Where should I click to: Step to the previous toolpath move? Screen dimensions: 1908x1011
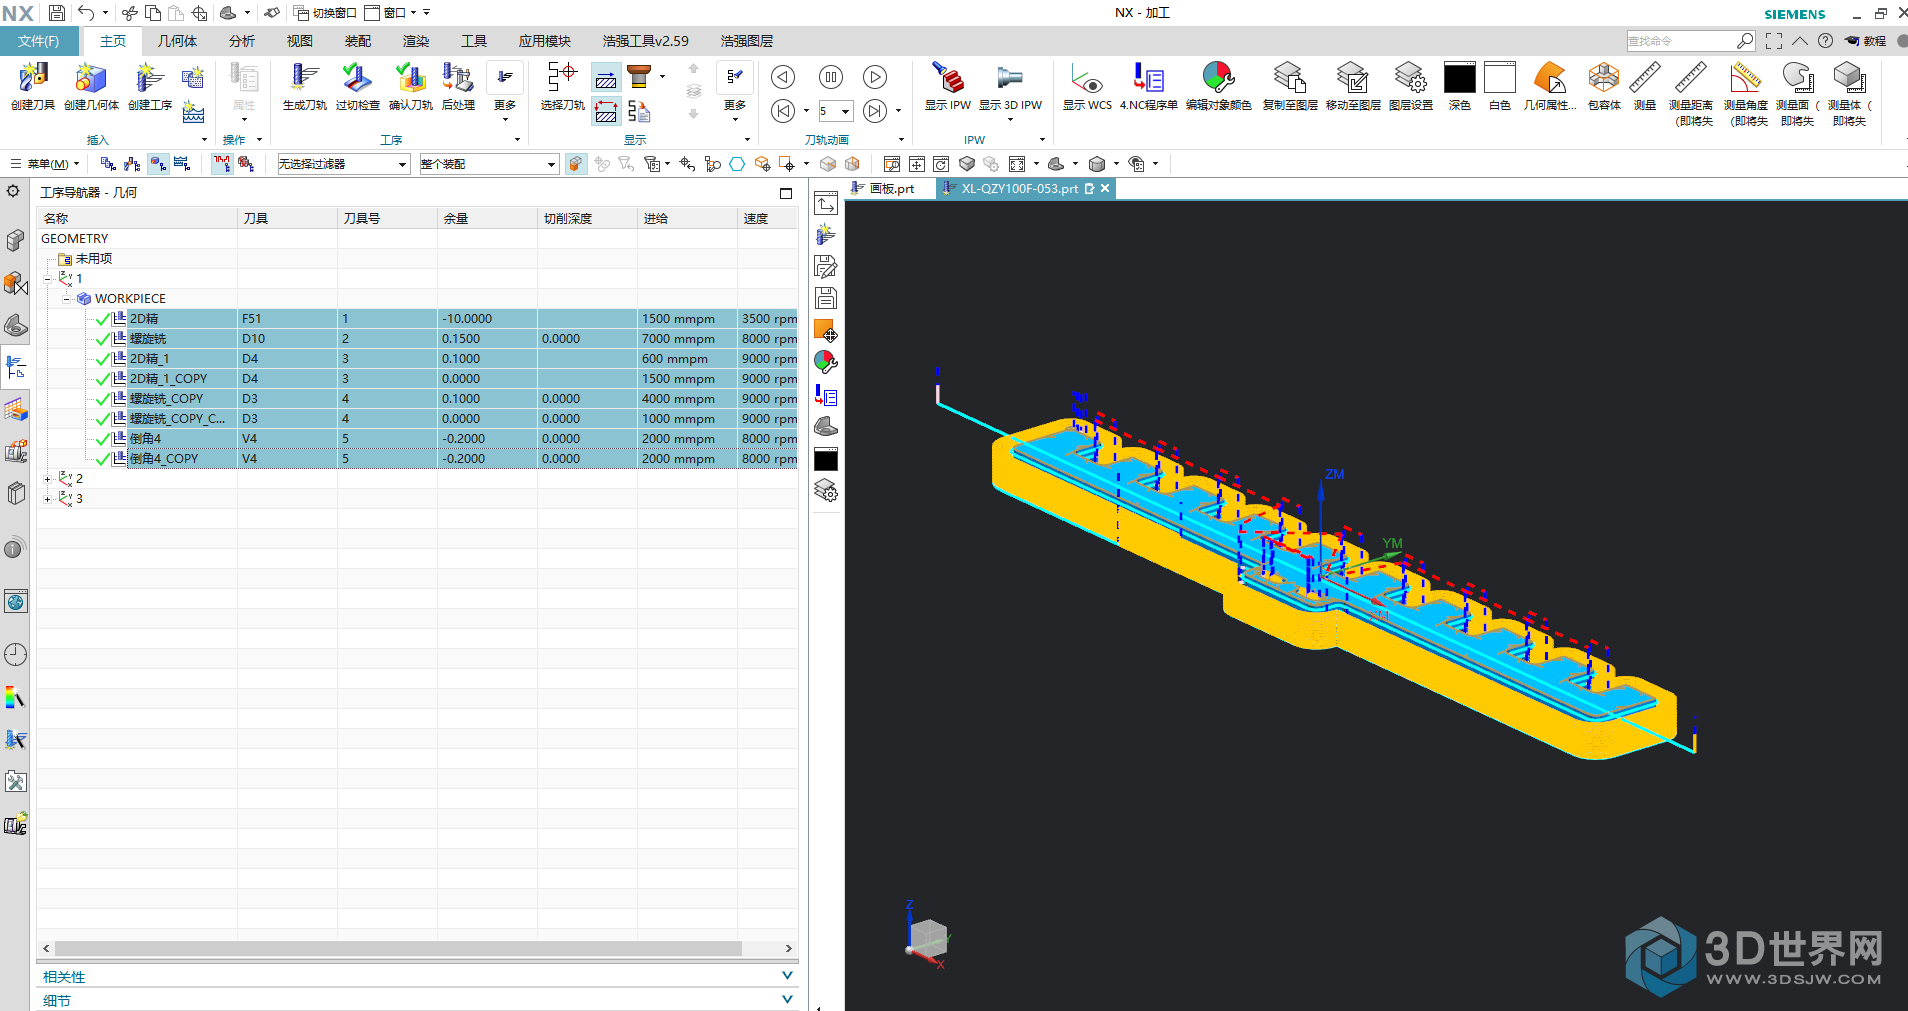784,111
